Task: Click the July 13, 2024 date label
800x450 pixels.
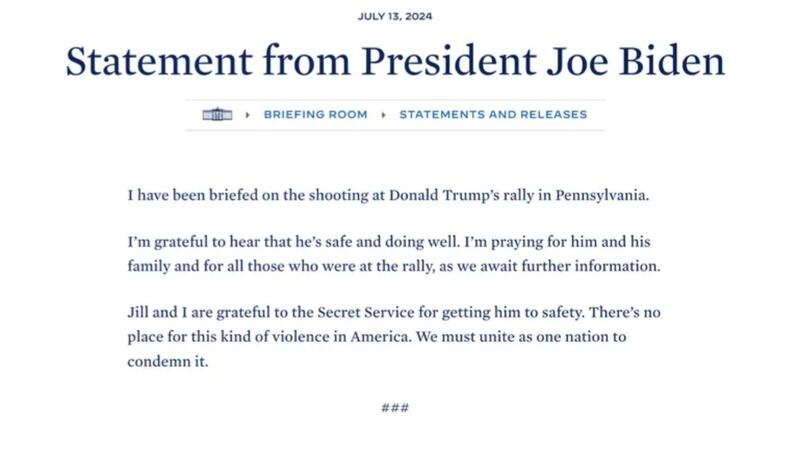Action: click(x=395, y=16)
